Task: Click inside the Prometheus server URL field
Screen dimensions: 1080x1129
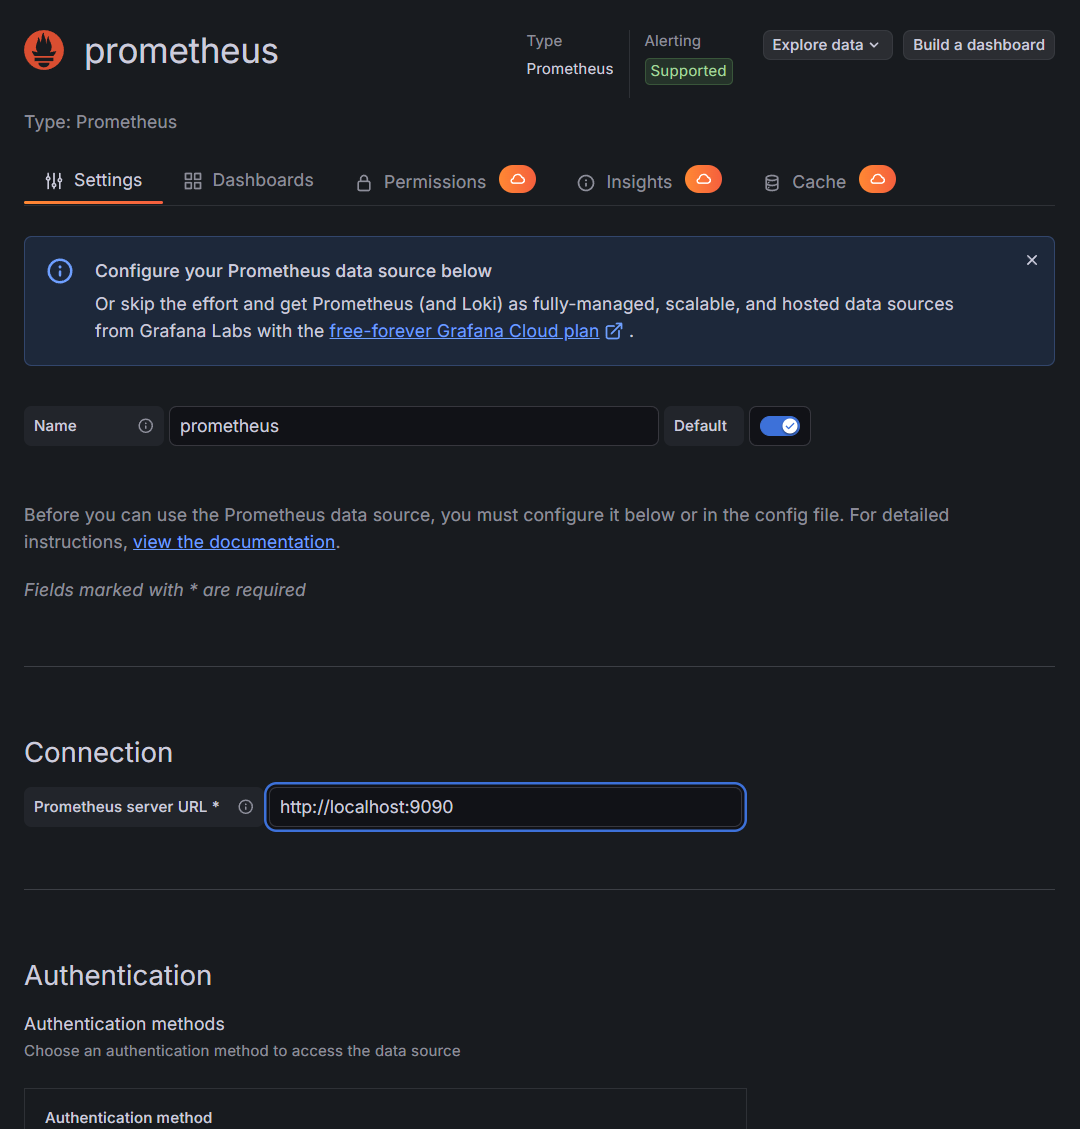Action: point(505,806)
